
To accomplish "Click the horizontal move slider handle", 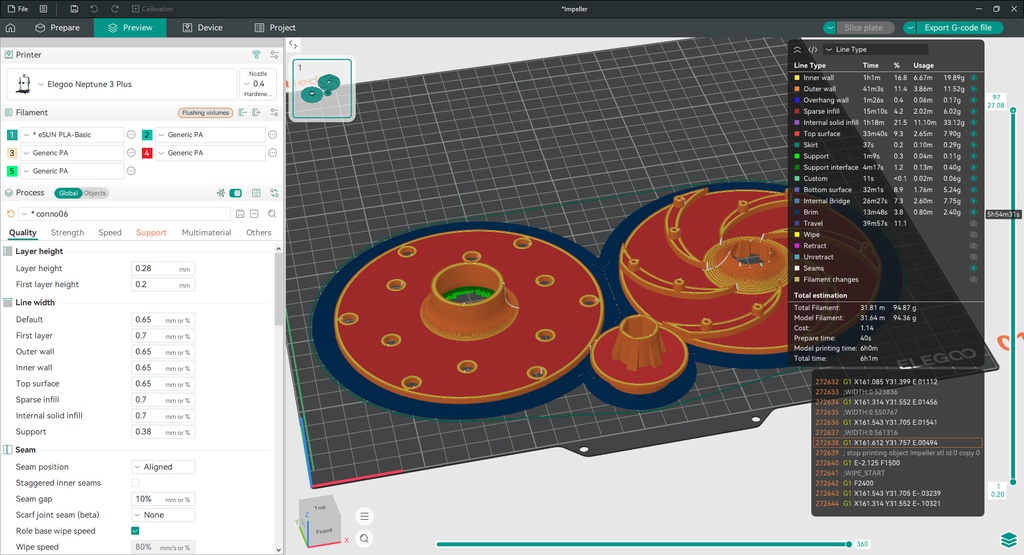I will click(x=849, y=544).
